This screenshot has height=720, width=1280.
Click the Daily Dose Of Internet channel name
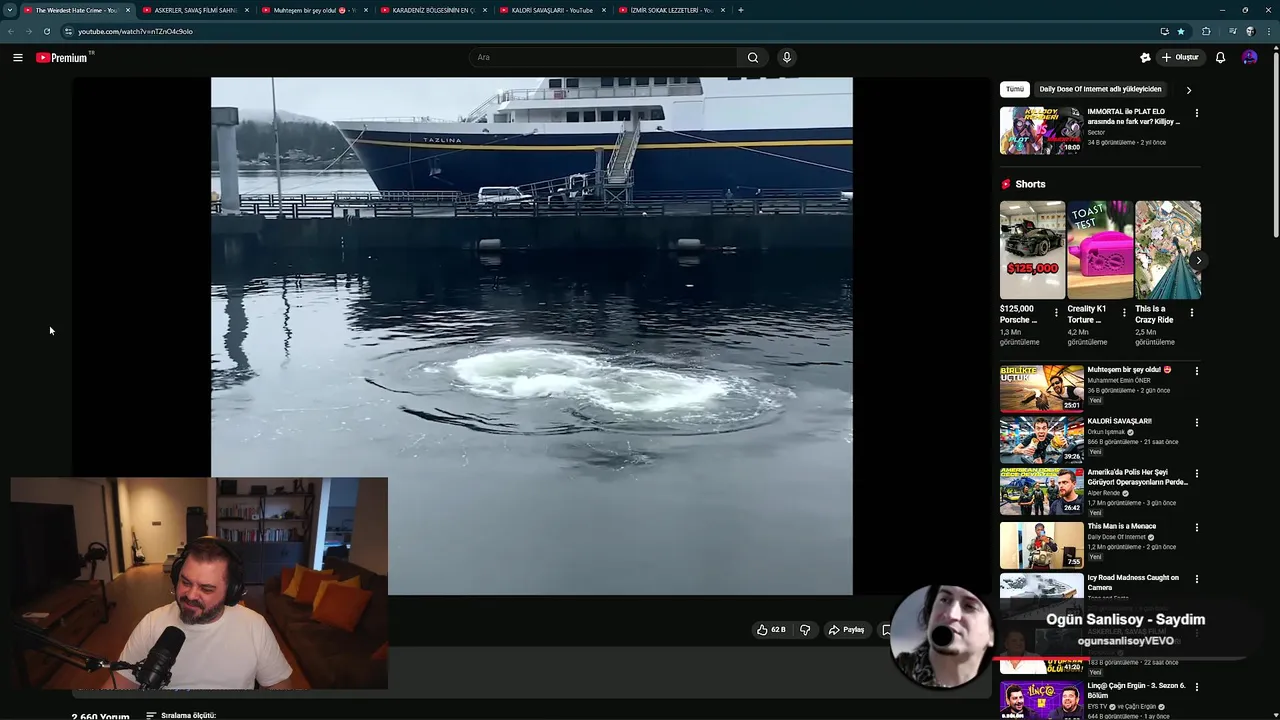pos(1118,537)
